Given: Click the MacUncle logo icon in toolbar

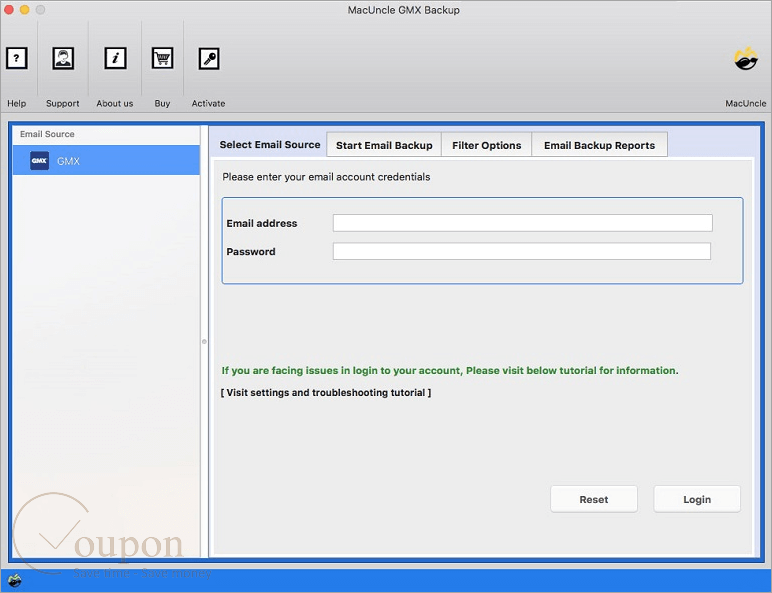Looking at the screenshot, I should [746, 59].
